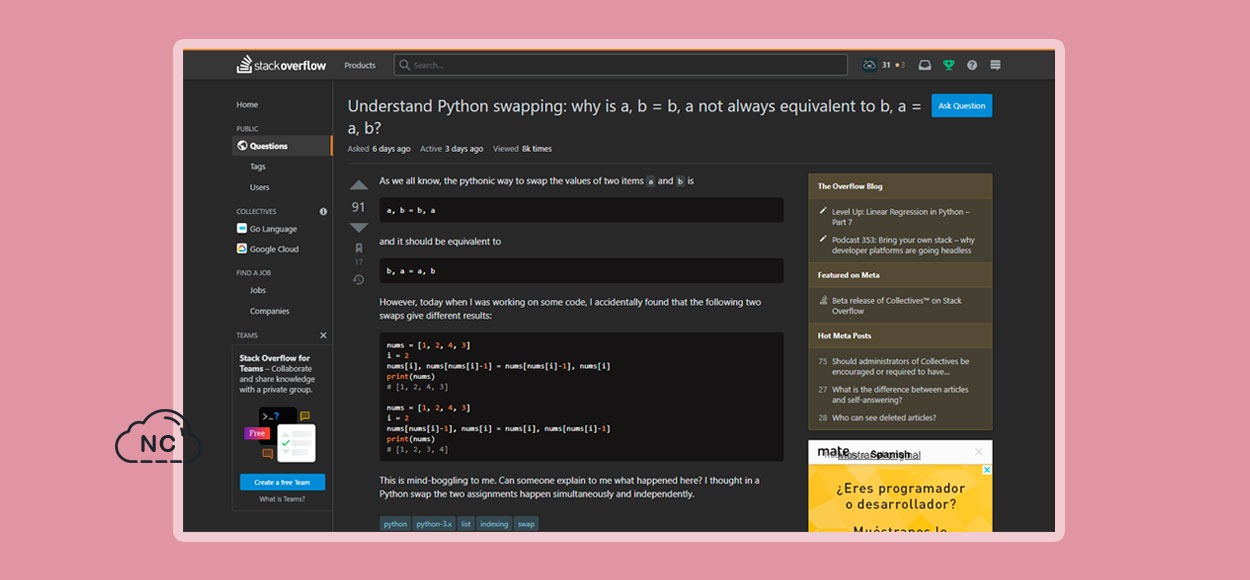
Task: Click the icon beside Beta release of Collectives
Action: (x=823, y=300)
